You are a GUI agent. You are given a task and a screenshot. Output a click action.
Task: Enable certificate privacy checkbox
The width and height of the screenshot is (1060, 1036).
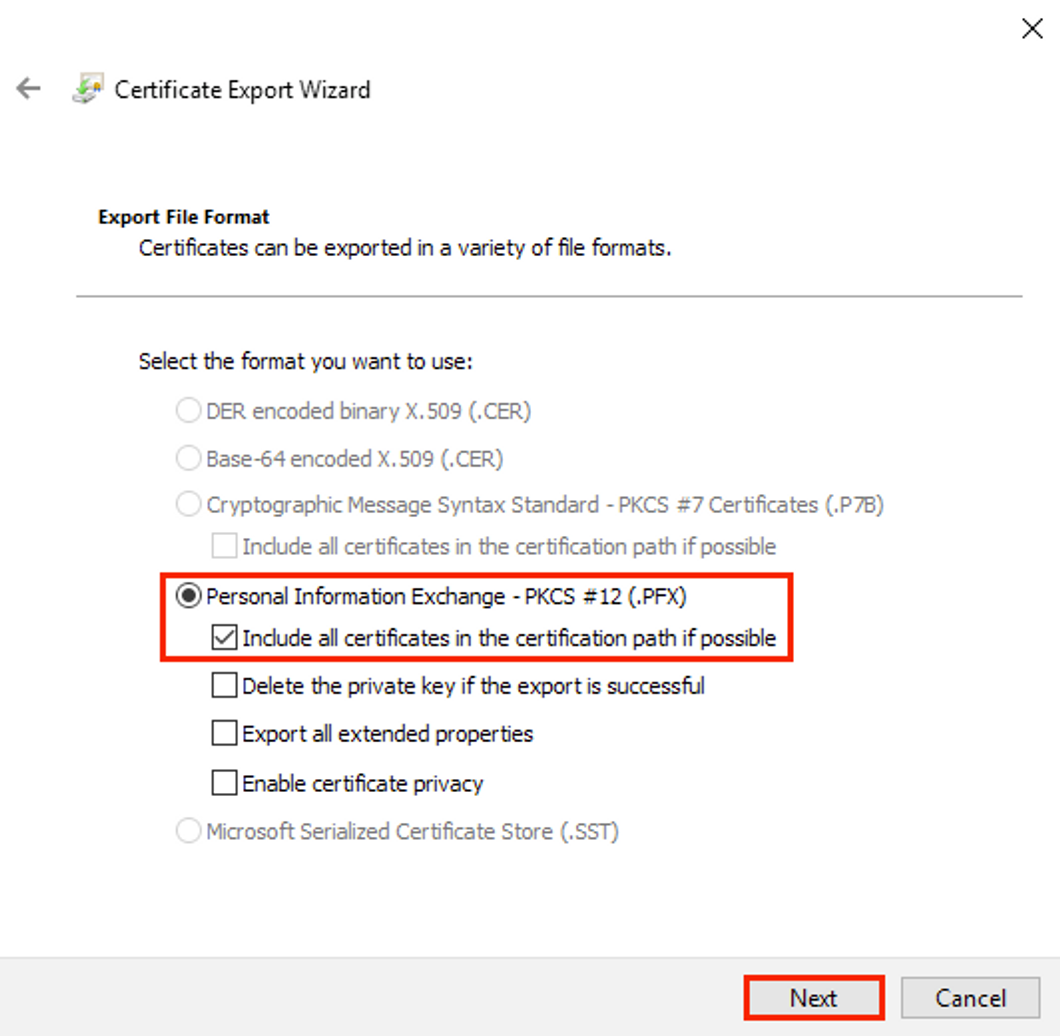(224, 783)
